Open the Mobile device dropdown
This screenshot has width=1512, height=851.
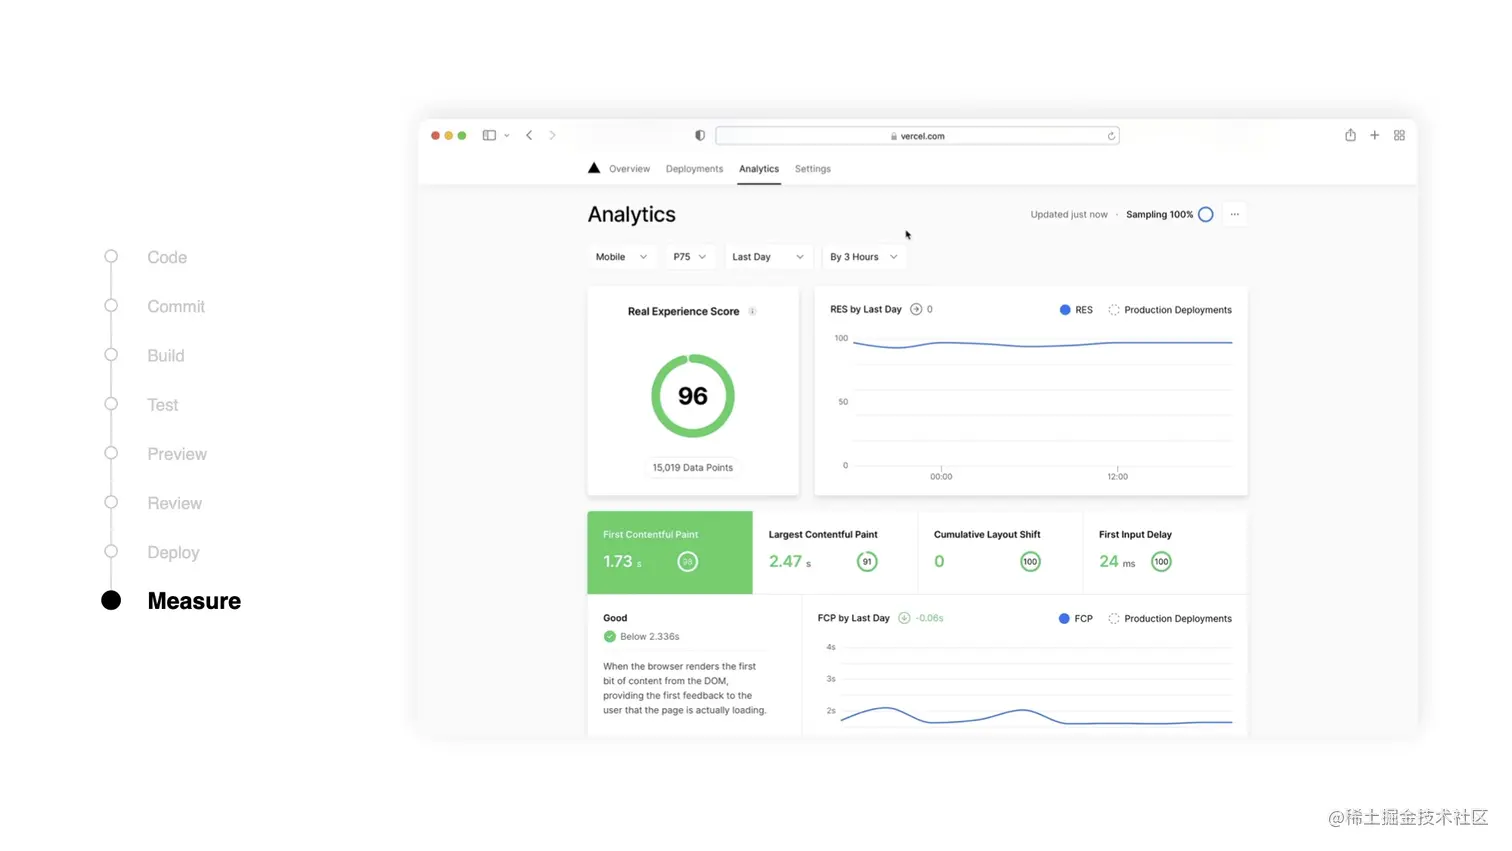pos(621,257)
